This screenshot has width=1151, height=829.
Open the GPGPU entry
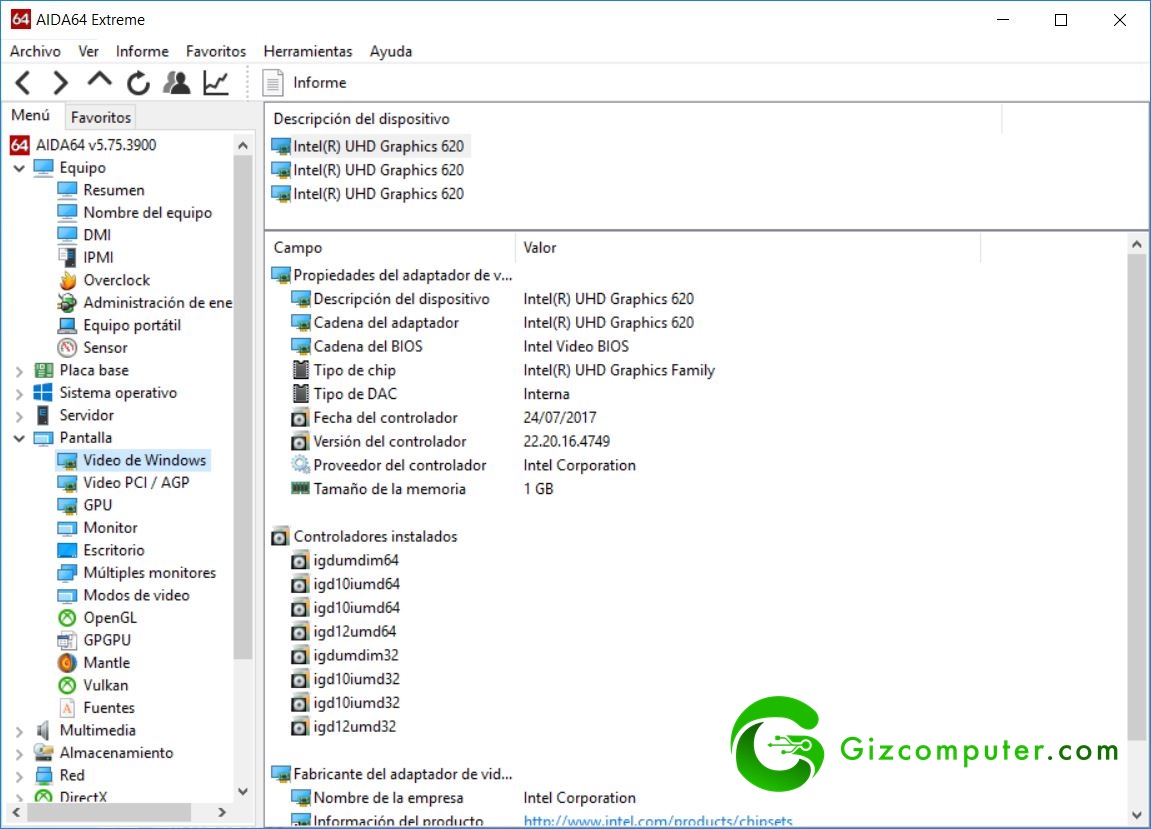click(x=106, y=640)
